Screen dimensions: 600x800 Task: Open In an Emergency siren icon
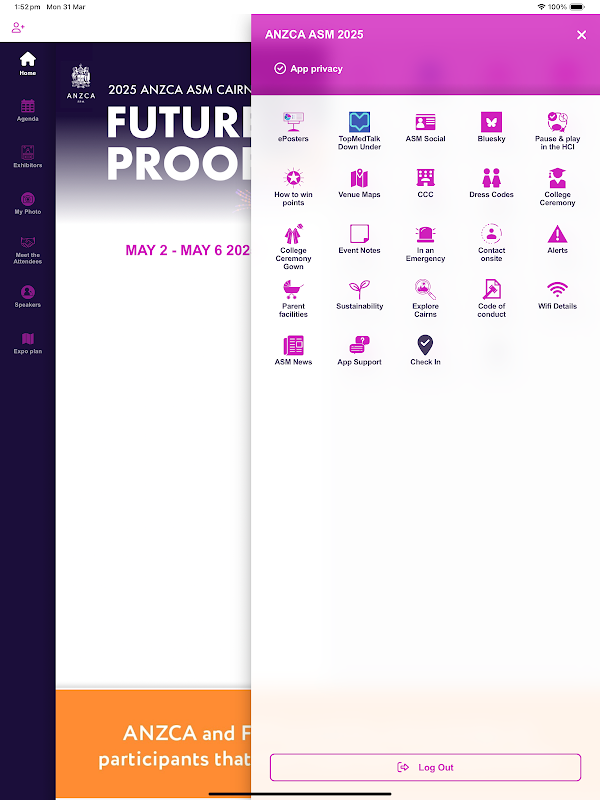tap(425, 234)
